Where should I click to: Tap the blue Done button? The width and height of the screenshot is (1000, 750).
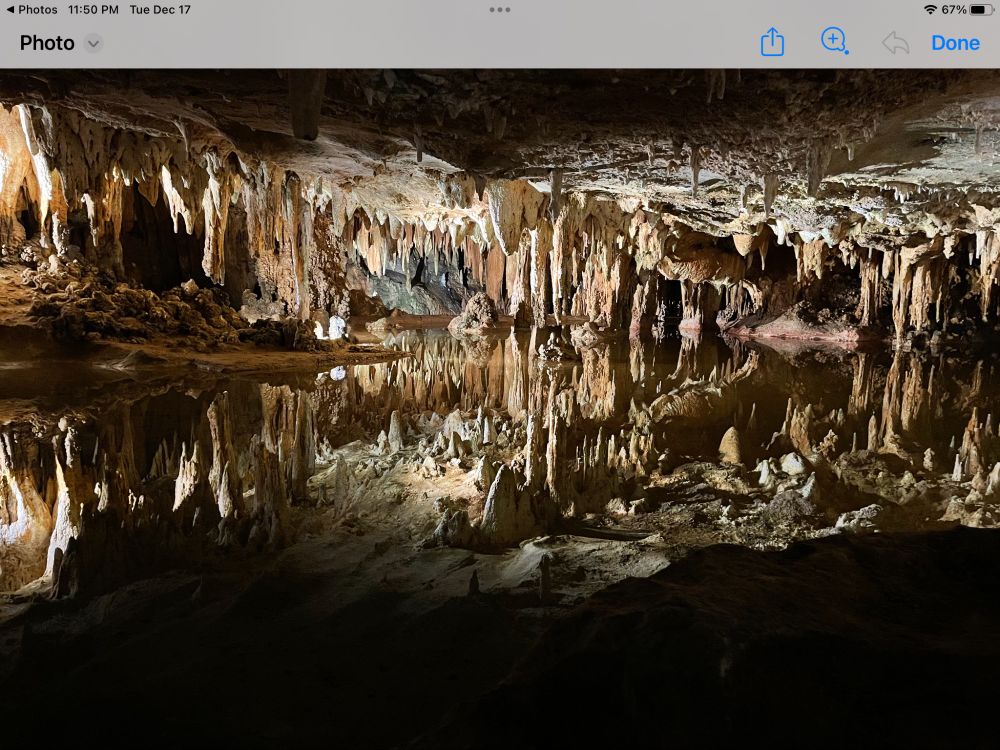(955, 43)
